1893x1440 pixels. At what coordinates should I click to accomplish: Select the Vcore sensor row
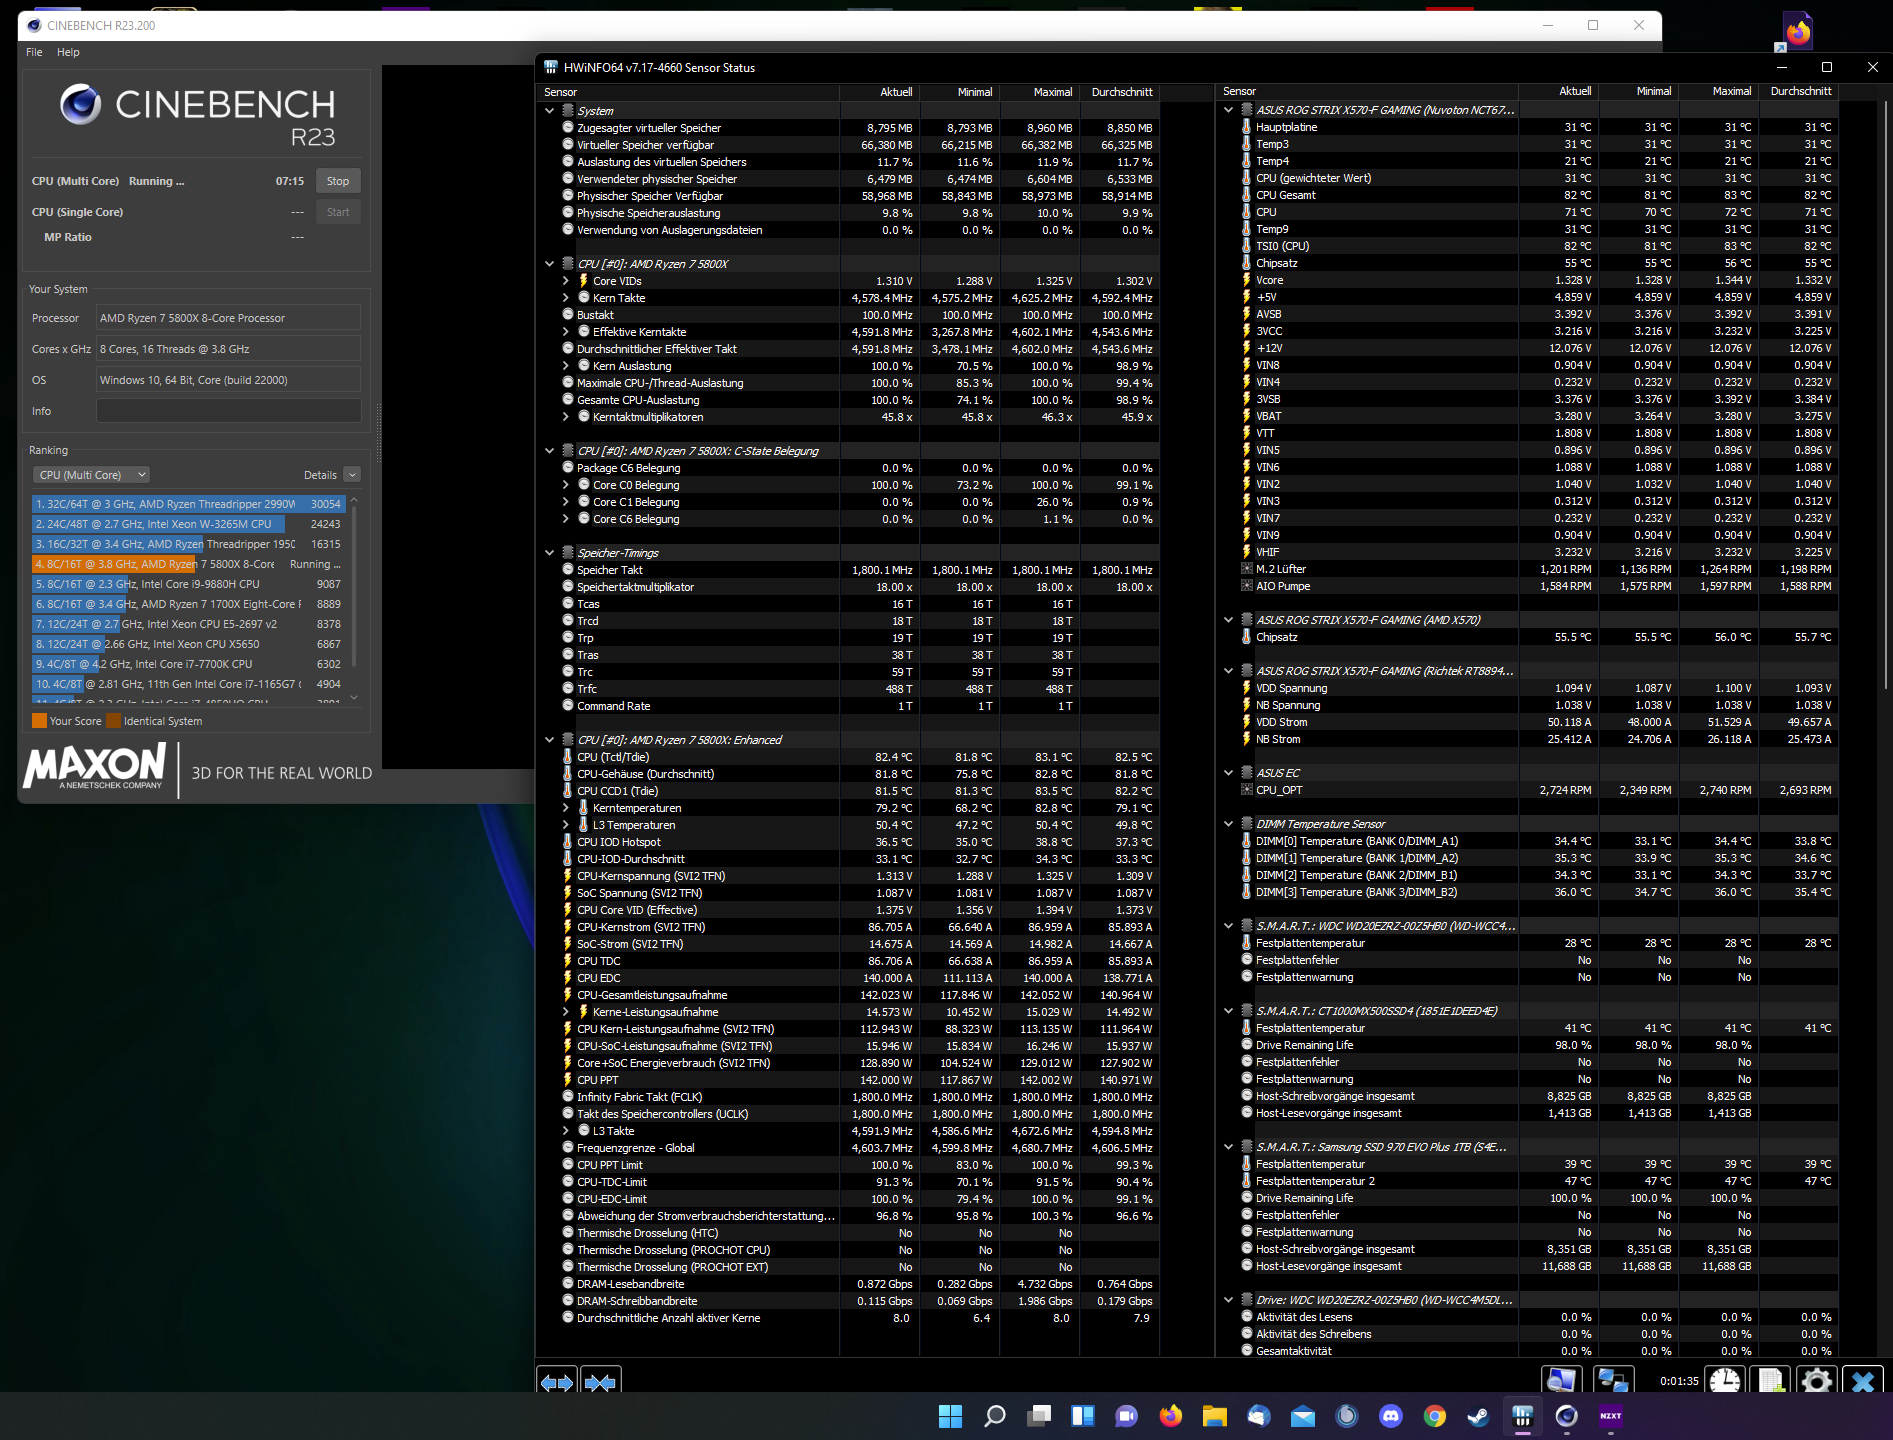[x=1539, y=280]
